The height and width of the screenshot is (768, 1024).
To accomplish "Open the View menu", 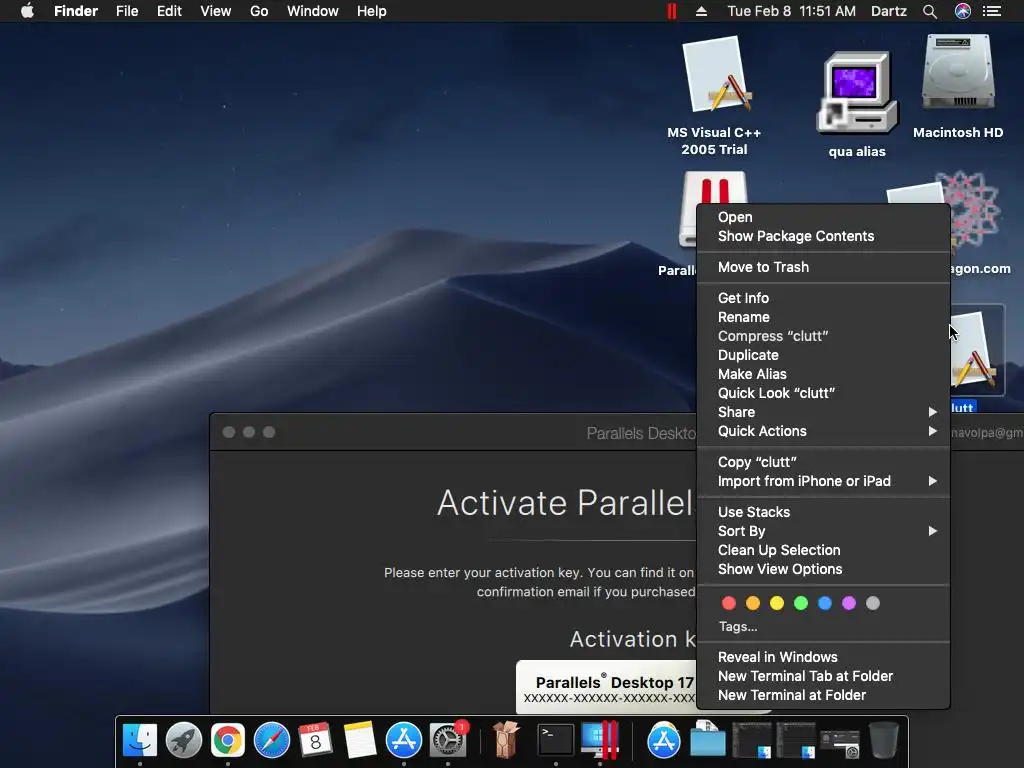I will point(216,11).
